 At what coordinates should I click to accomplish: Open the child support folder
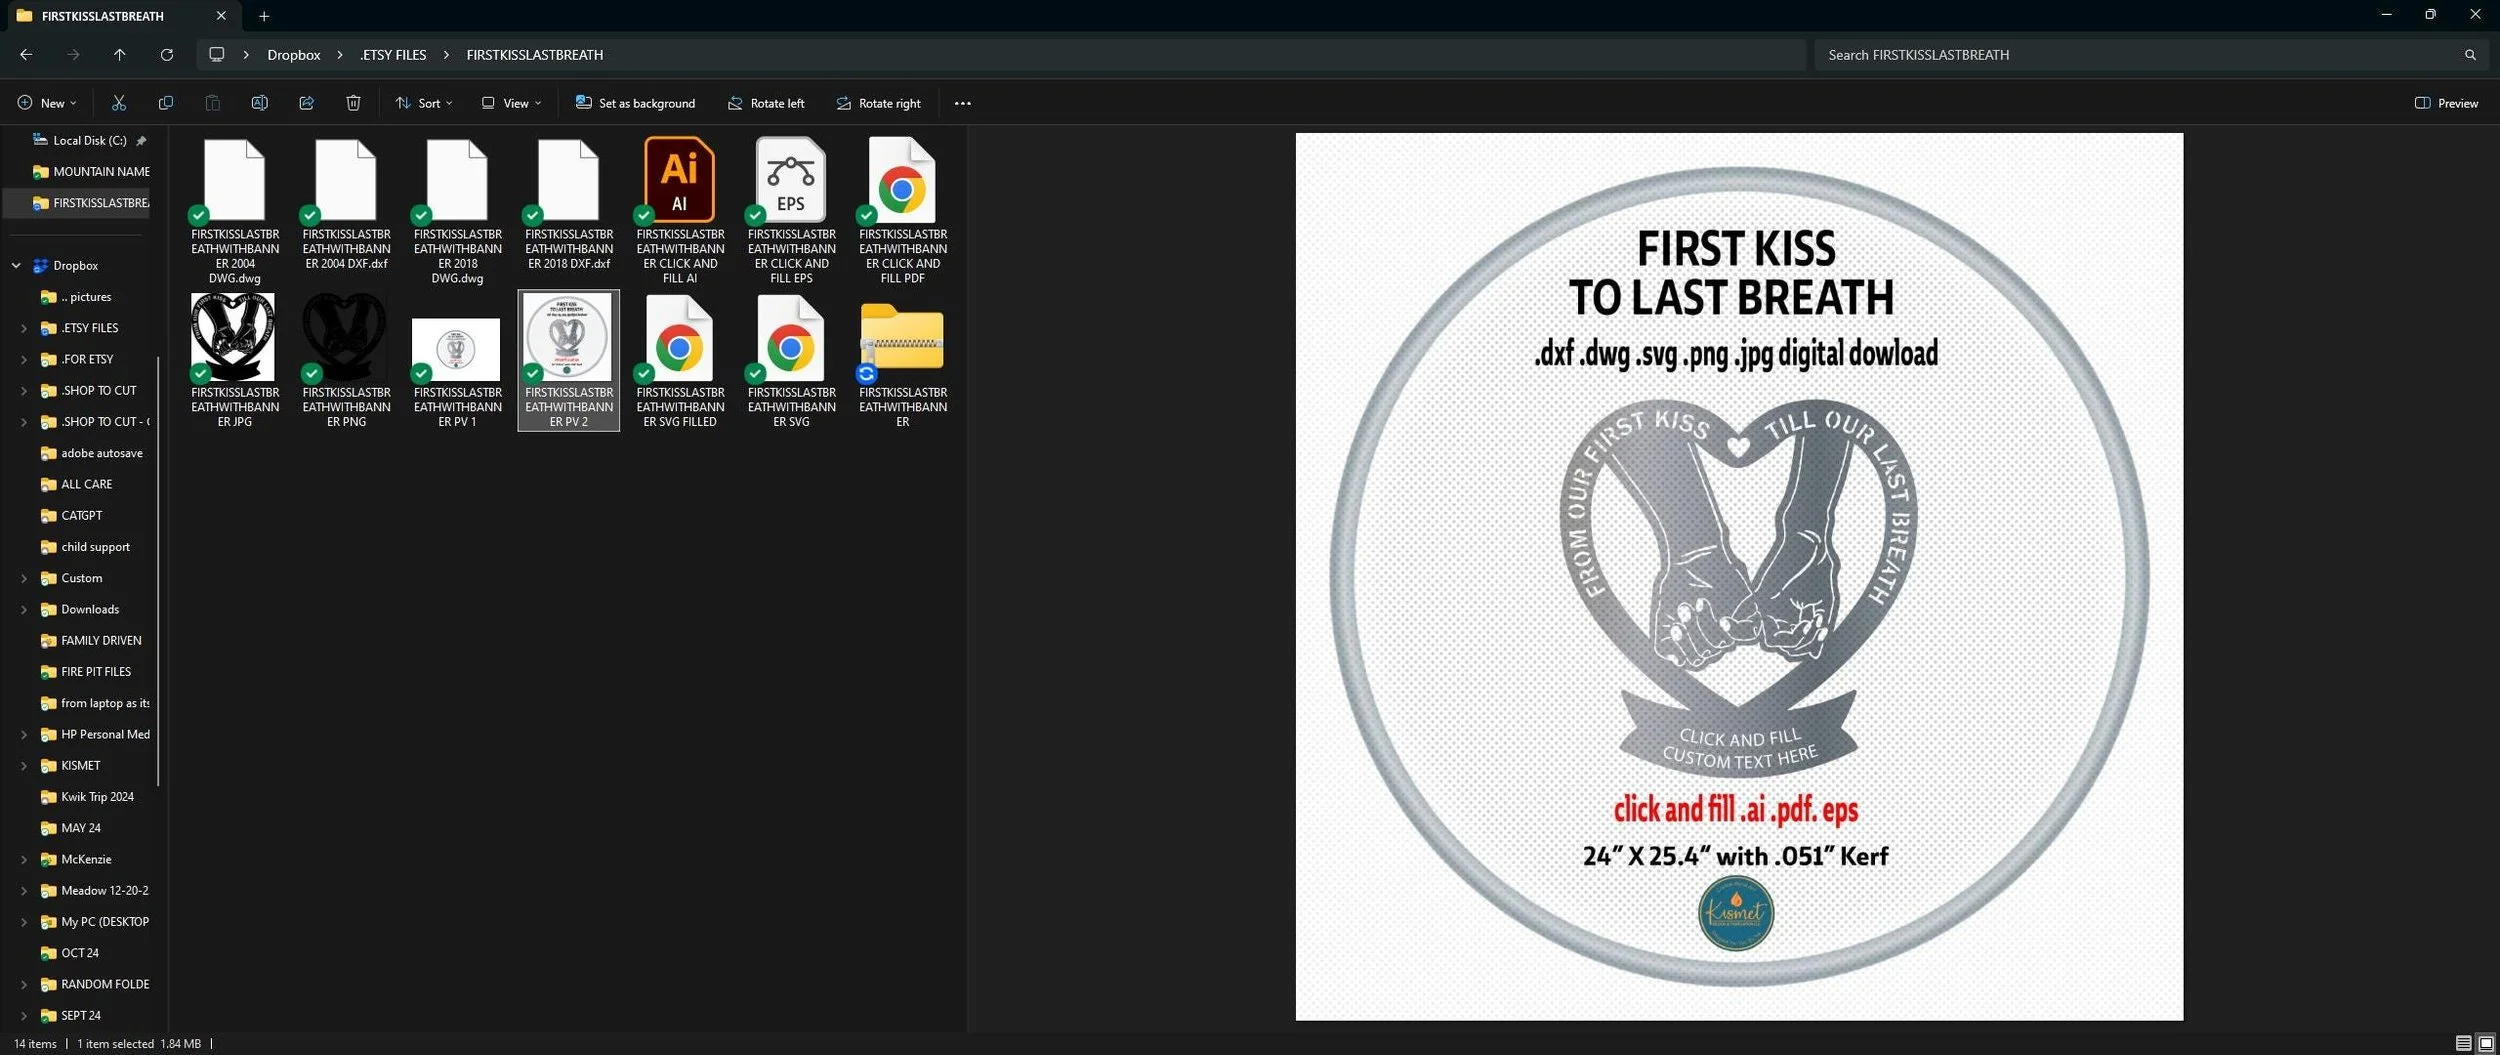coord(85,547)
